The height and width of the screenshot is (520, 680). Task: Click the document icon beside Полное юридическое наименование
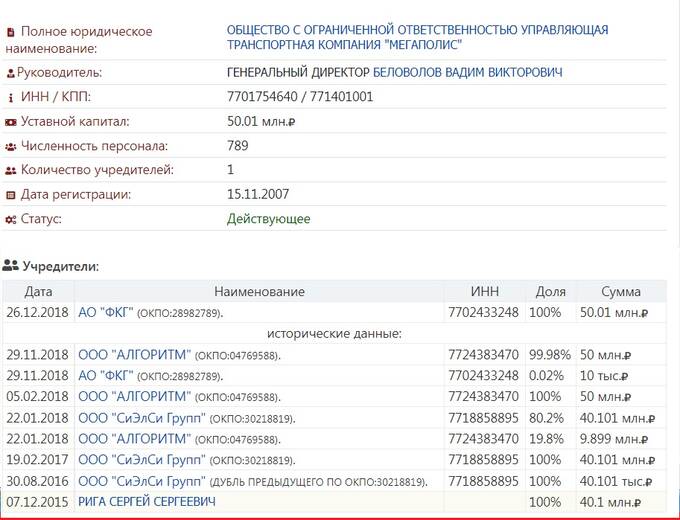pyautogui.click(x=11, y=32)
